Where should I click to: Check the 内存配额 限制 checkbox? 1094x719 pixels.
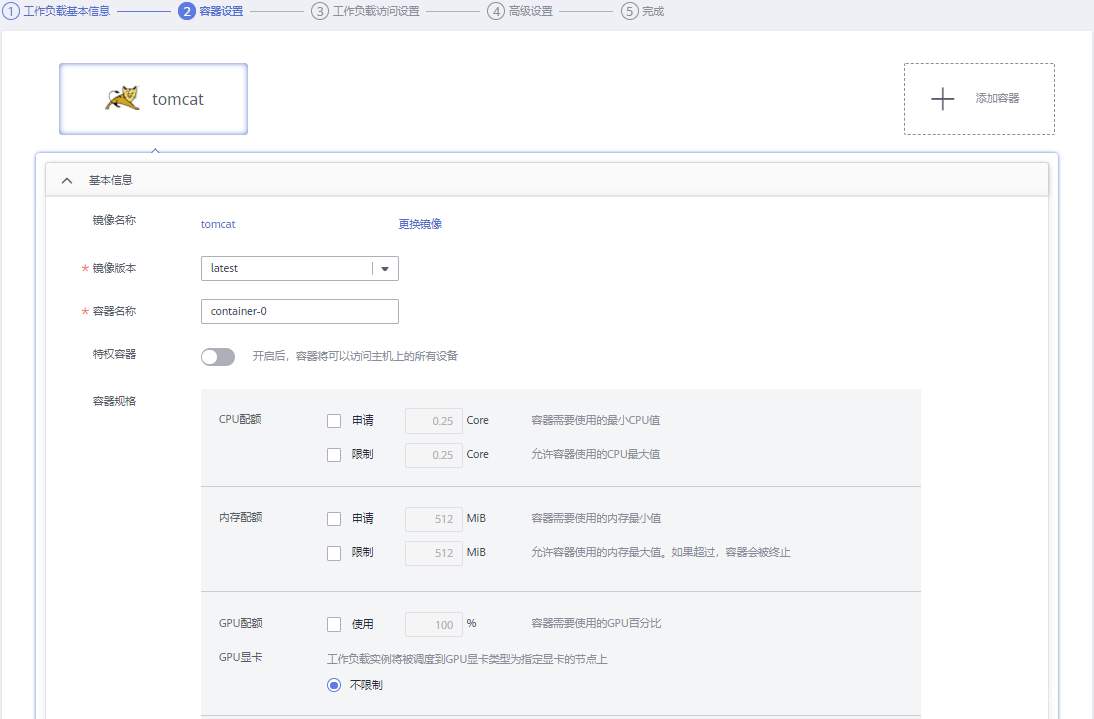334,553
